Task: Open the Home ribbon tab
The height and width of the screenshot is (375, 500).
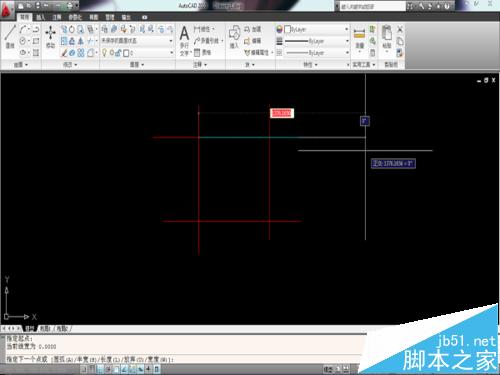Action: 25,17
